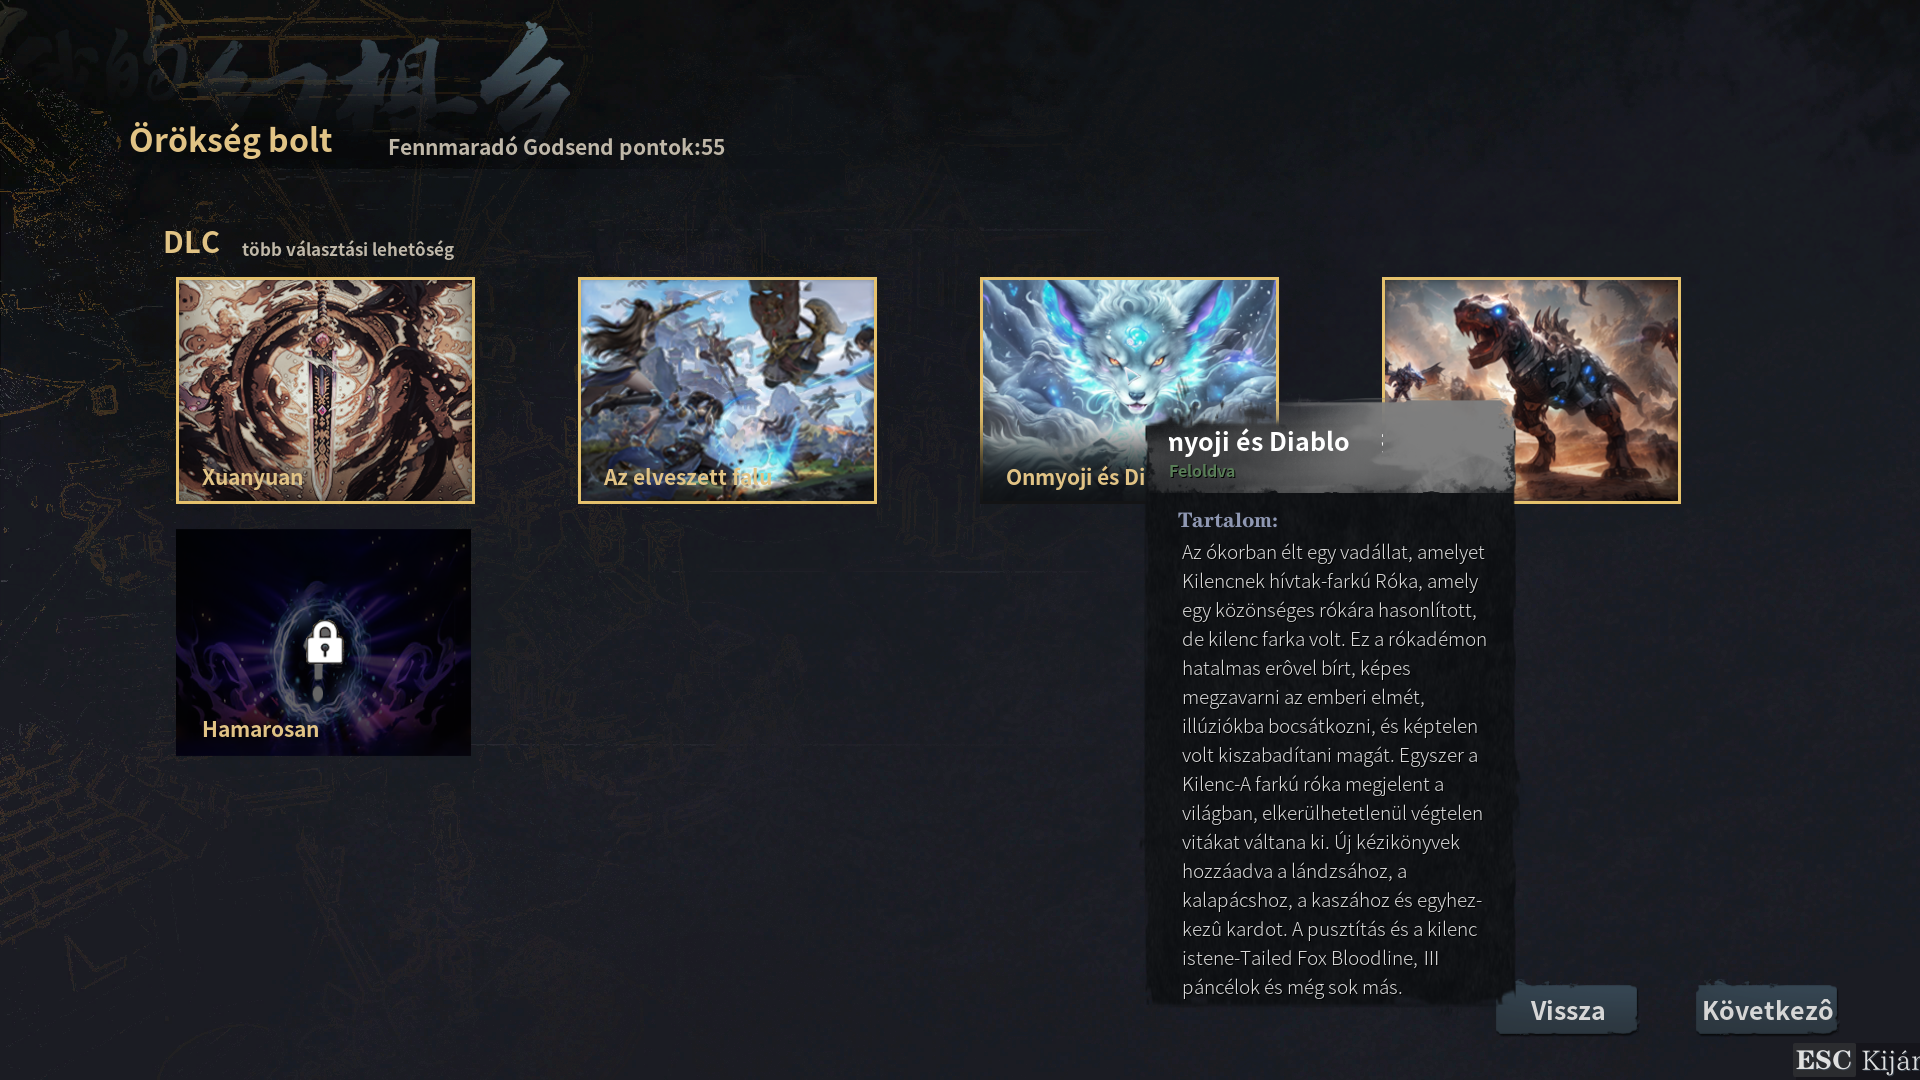Select the Az elveszett falu DLC card
The width and height of the screenshot is (1920, 1080).
click(x=727, y=390)
